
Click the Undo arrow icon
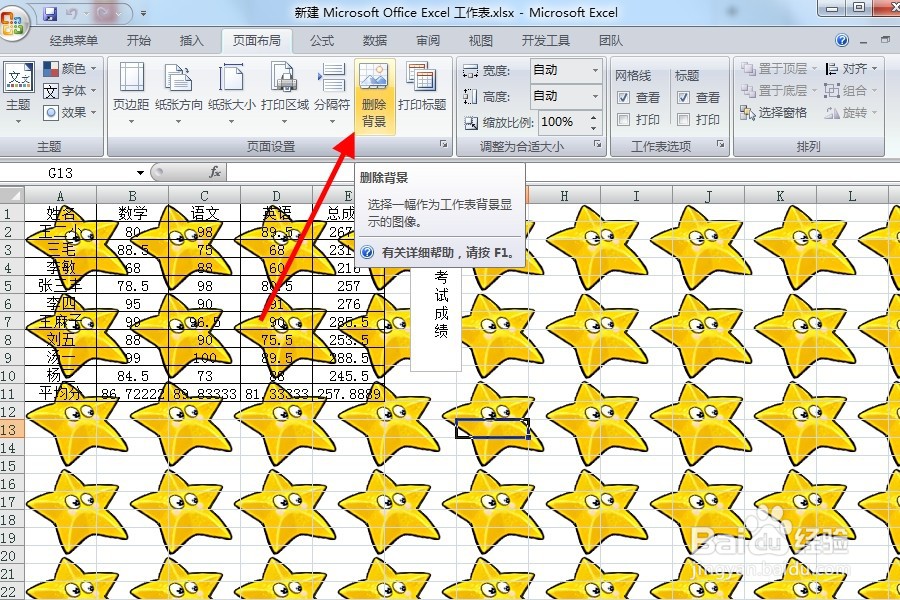tap(72, 13)
